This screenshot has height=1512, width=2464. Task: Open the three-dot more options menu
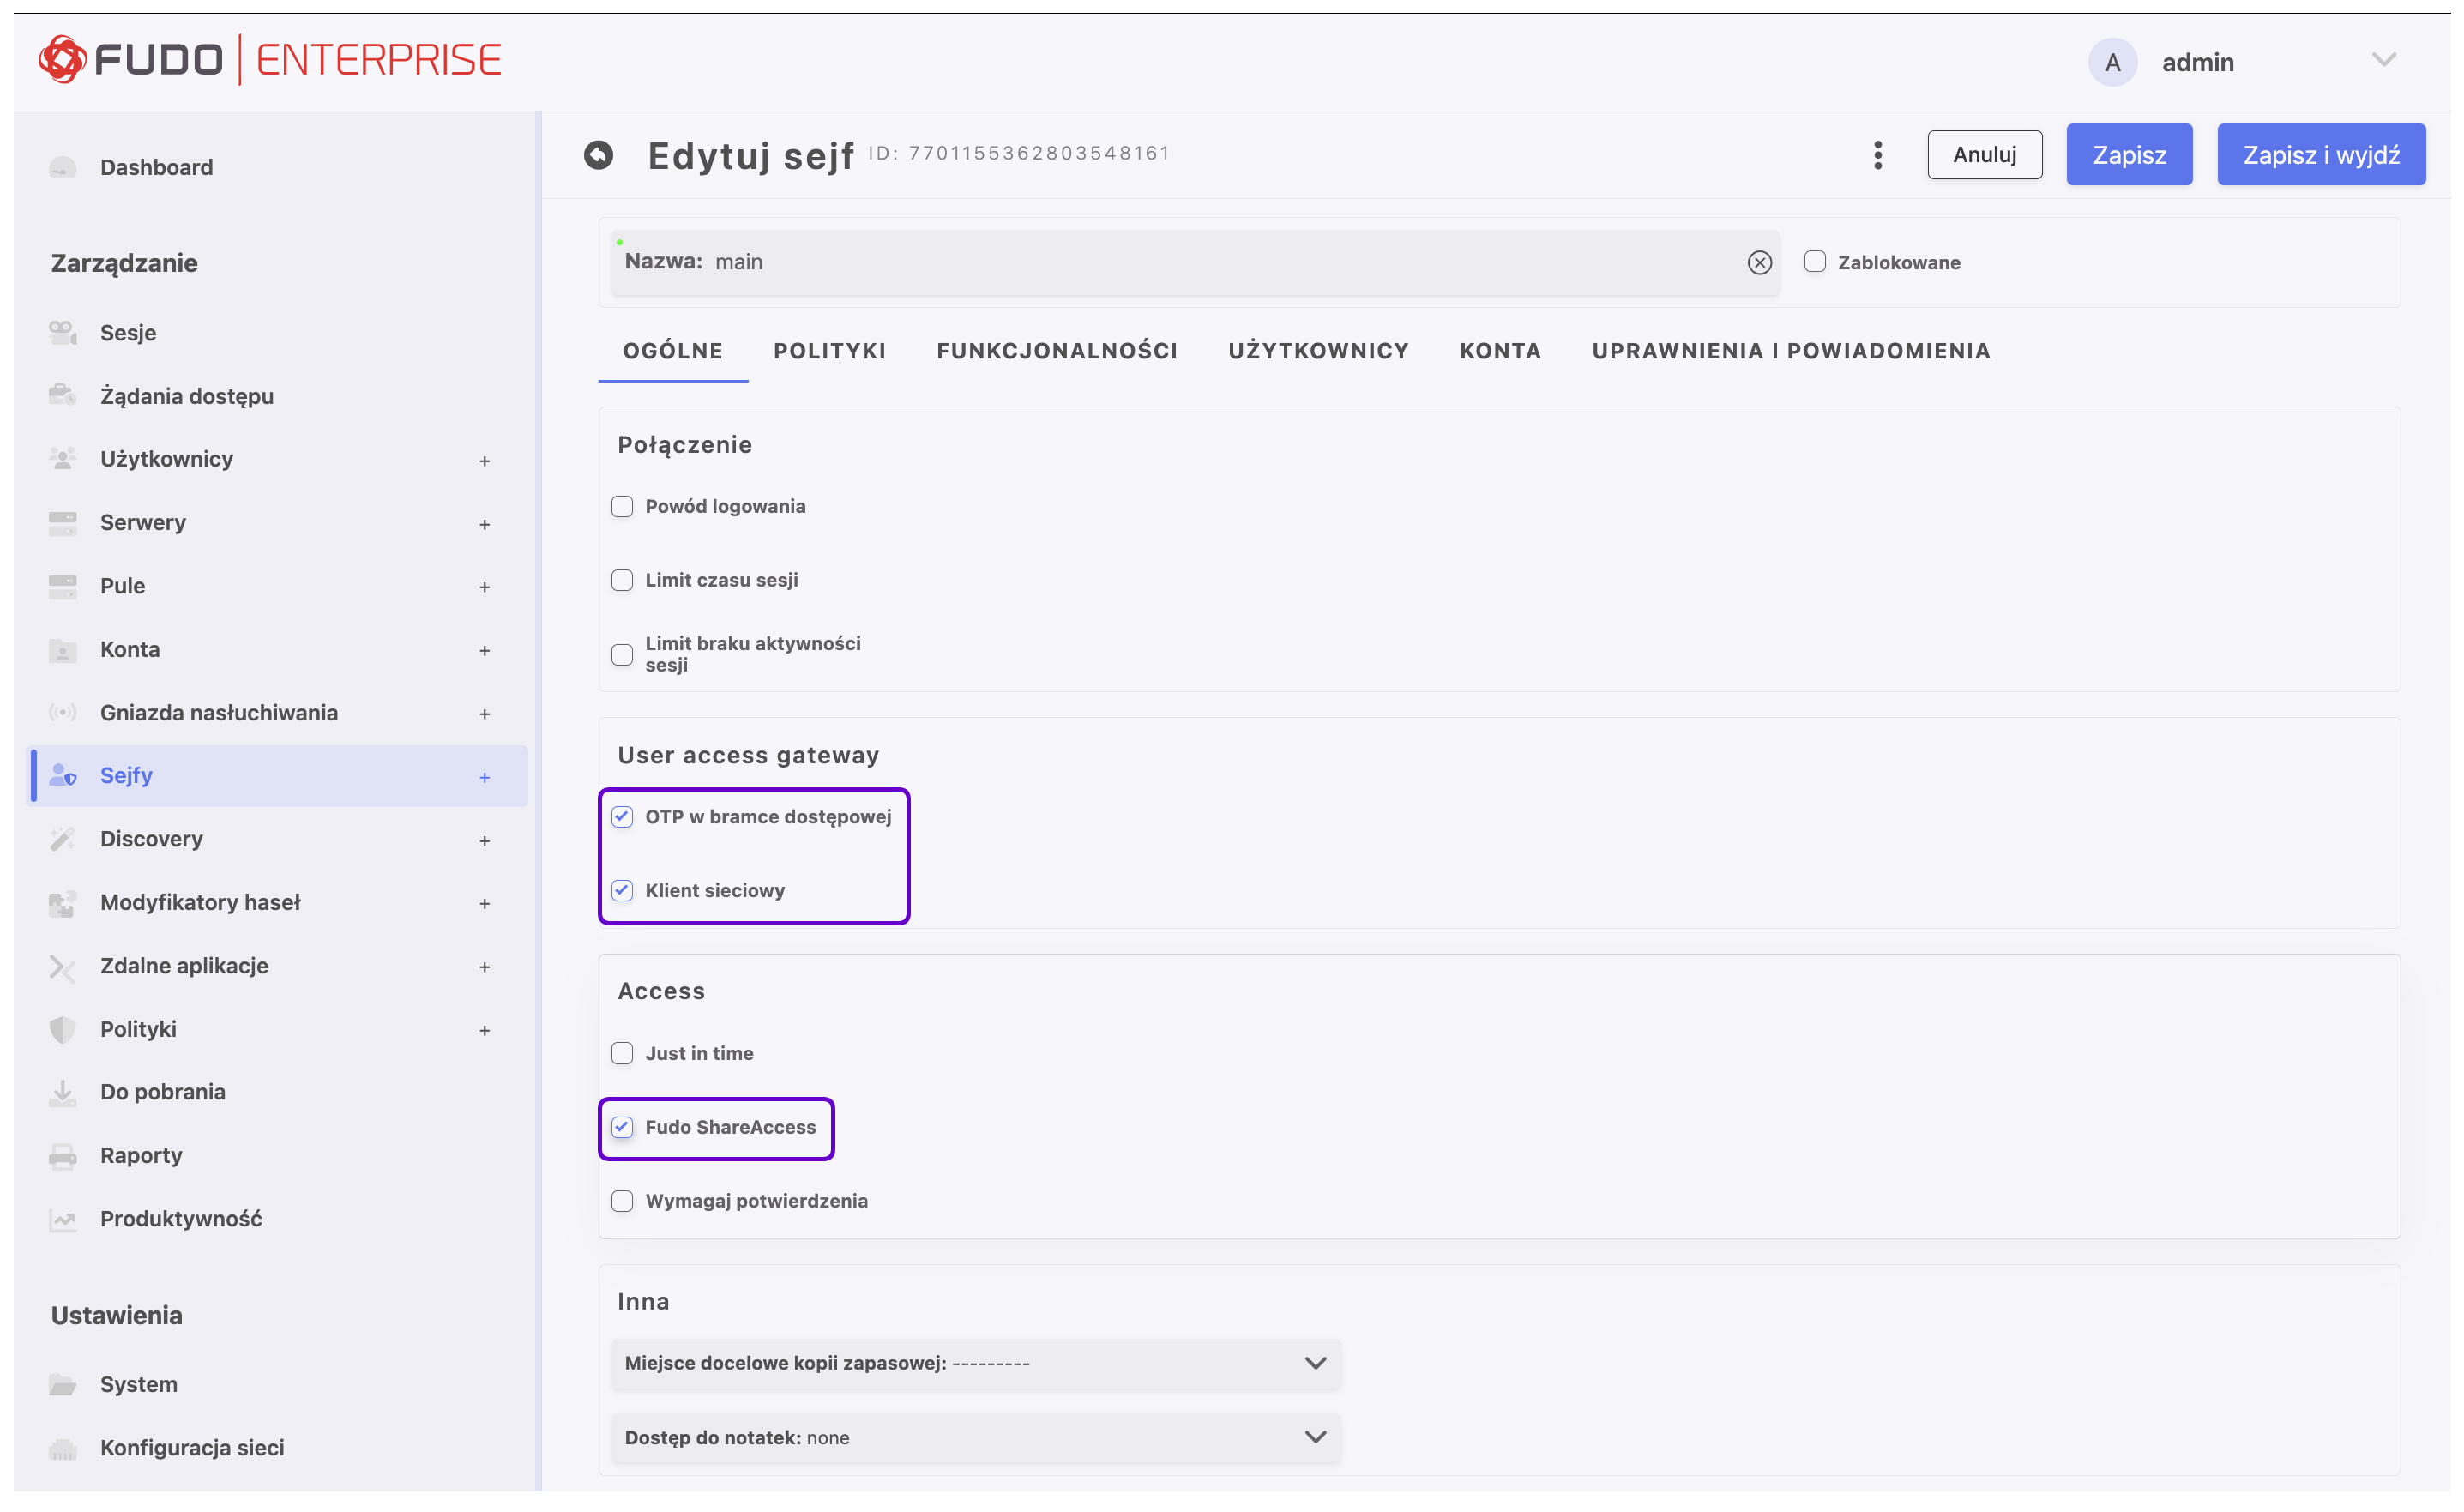click(x=1877, y=155)
